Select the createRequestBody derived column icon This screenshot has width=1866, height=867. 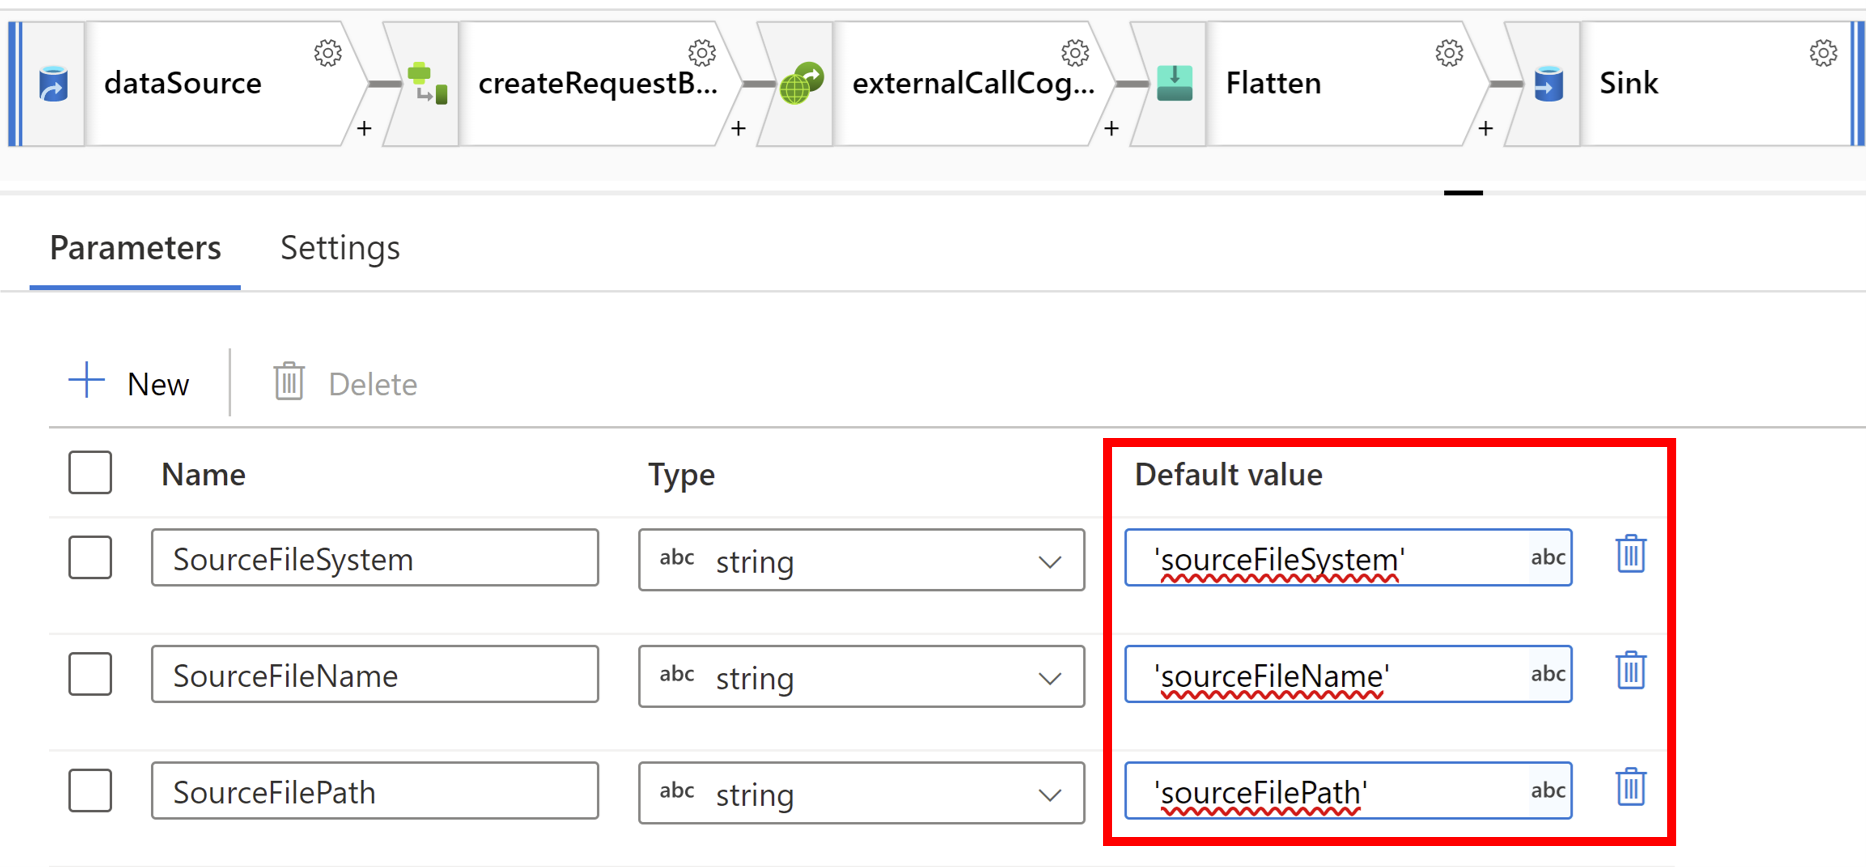click(x=427, y=84)
